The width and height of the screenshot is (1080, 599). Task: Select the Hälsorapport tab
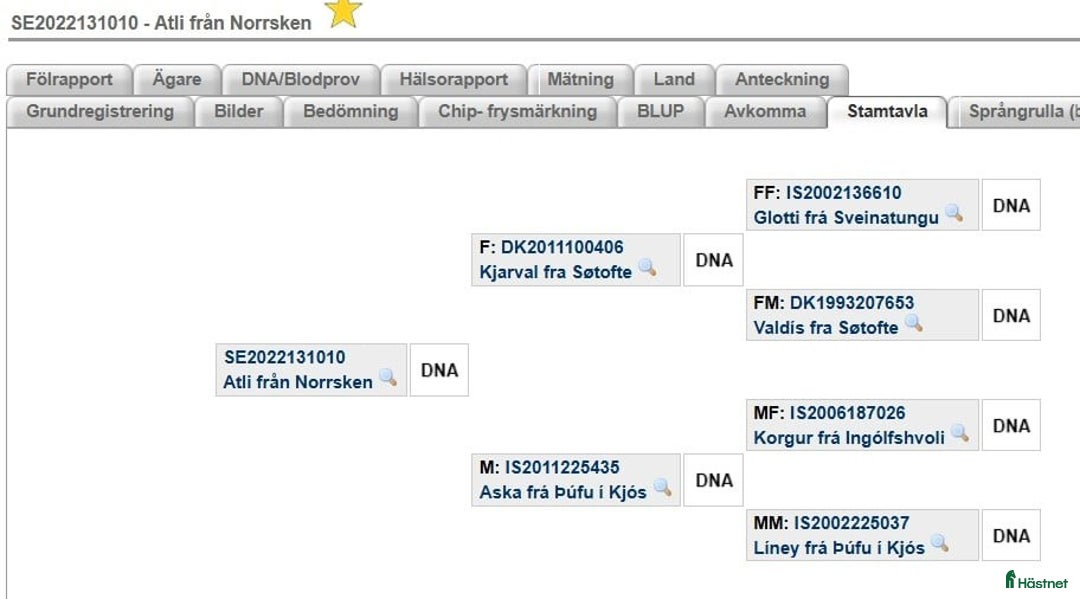tap(453, 78)
